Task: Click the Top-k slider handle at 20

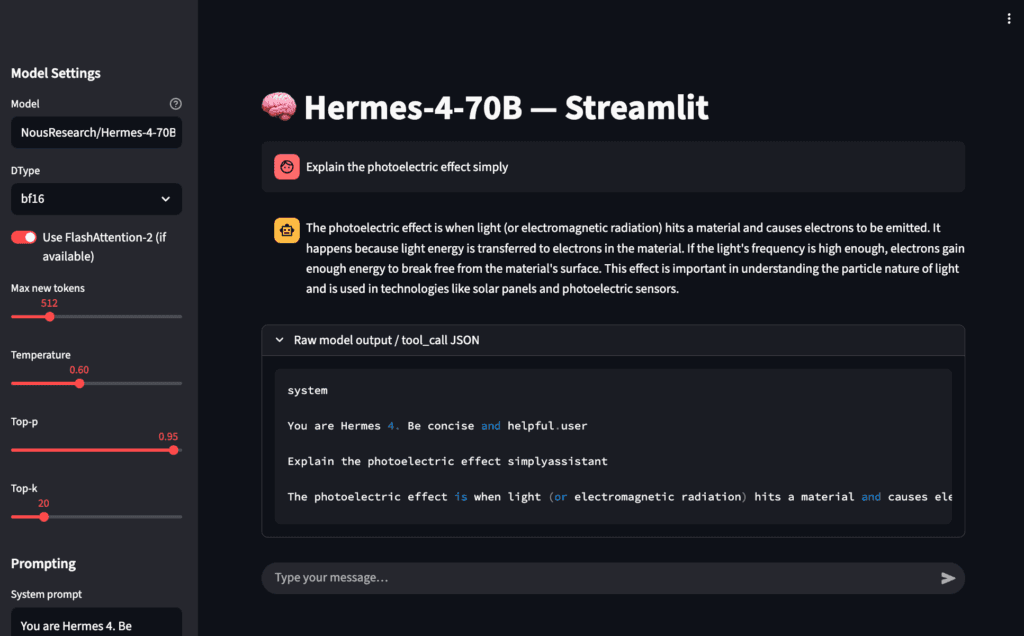Action: pyautogui.click(x=44, y=517)
